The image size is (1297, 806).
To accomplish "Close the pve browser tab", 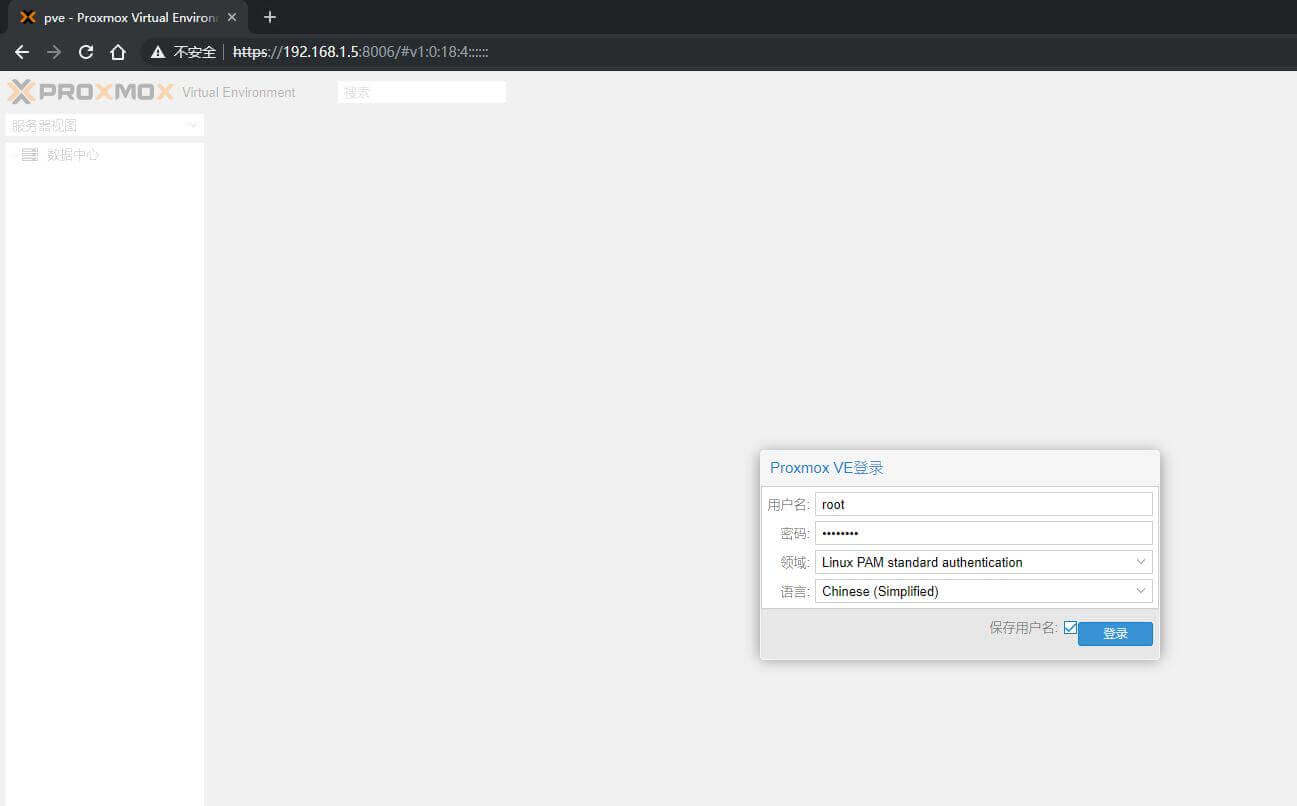I will pyautogui.click(x=232, y=17).
